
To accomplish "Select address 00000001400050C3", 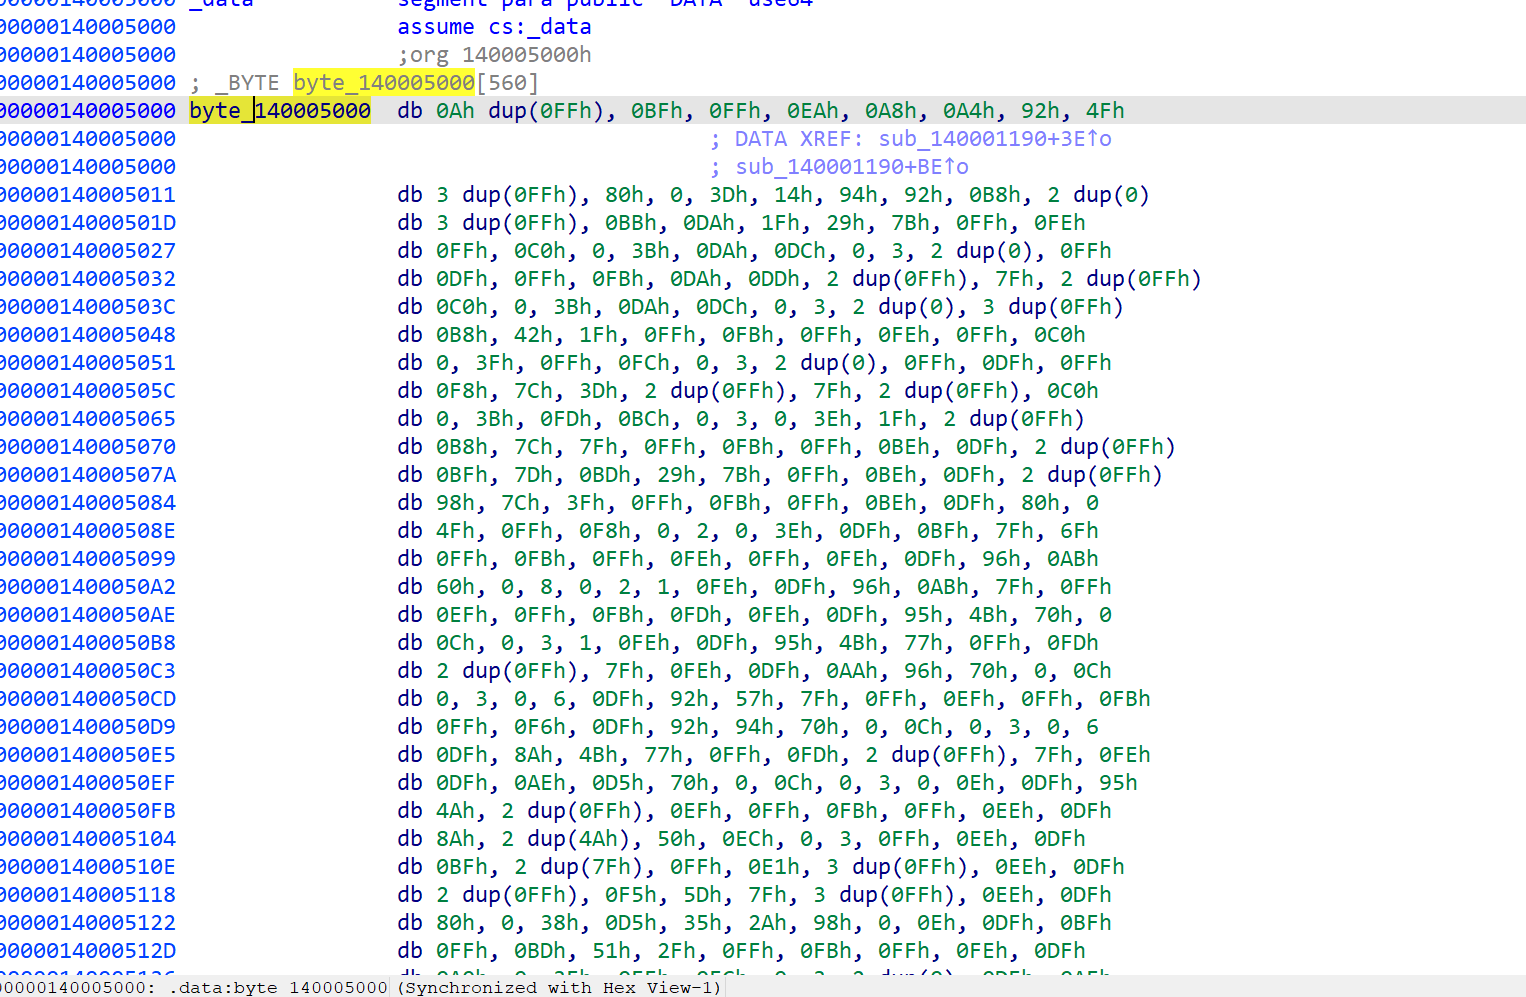I will (x=88, y=671).
